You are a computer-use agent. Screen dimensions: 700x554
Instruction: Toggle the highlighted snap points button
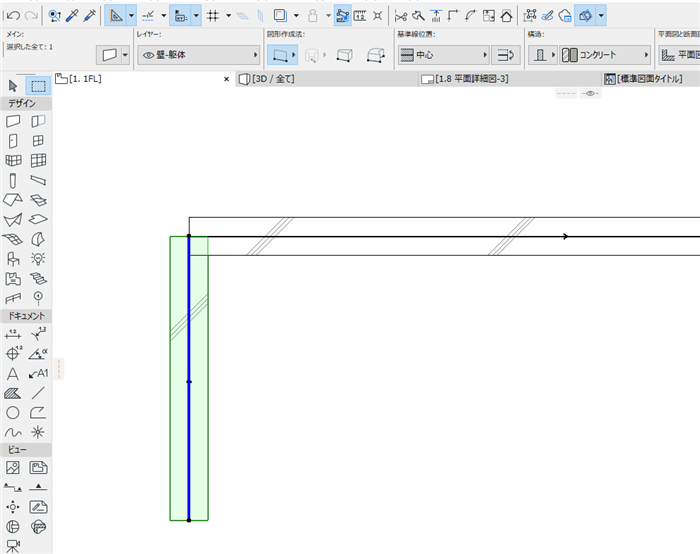342,16
